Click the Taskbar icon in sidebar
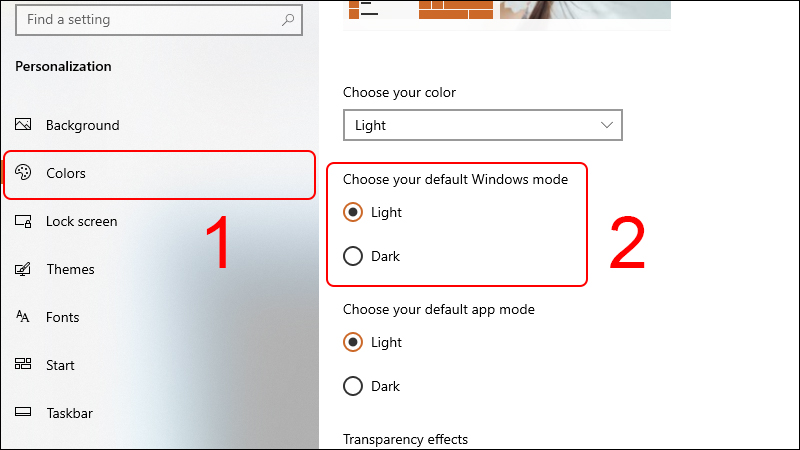Screen dimensions: 800x450 23,411
